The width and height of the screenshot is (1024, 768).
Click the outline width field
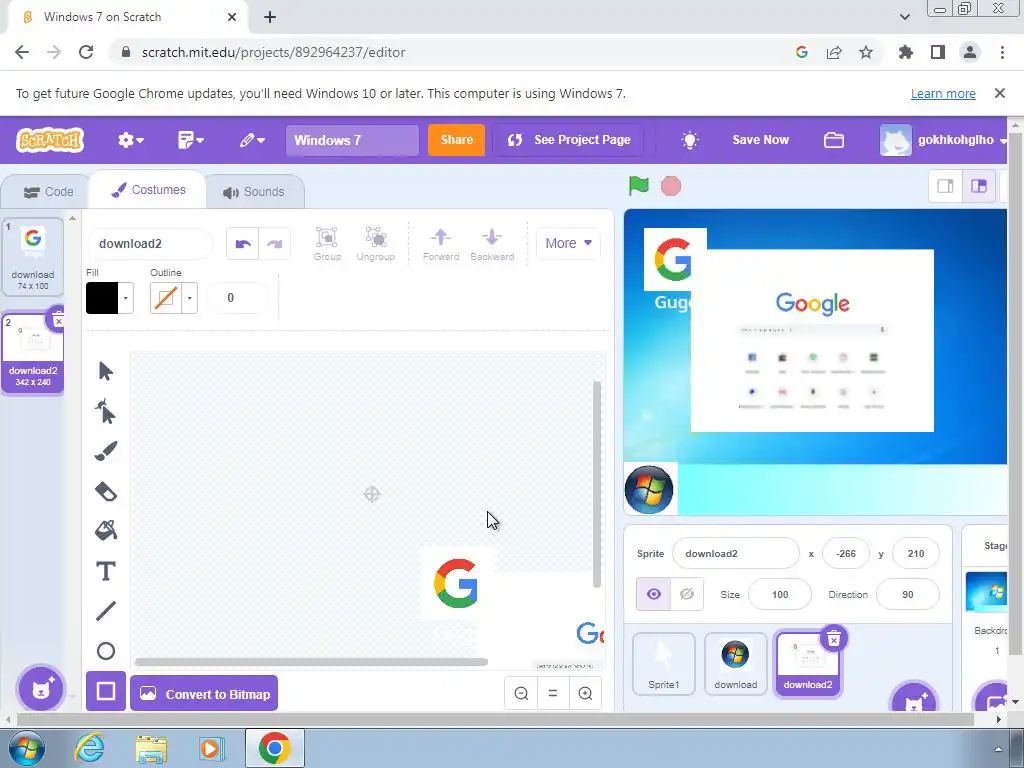tap(237, 298)
